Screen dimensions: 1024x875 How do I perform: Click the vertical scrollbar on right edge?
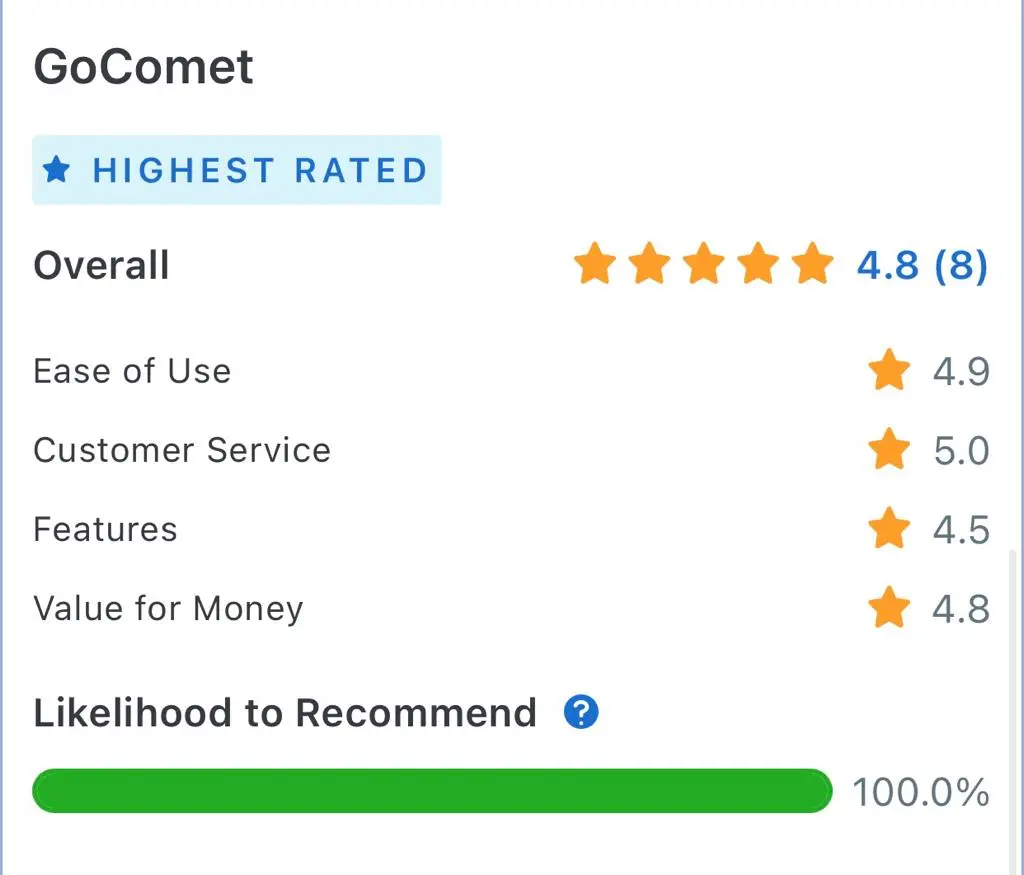coord(1013,712)
